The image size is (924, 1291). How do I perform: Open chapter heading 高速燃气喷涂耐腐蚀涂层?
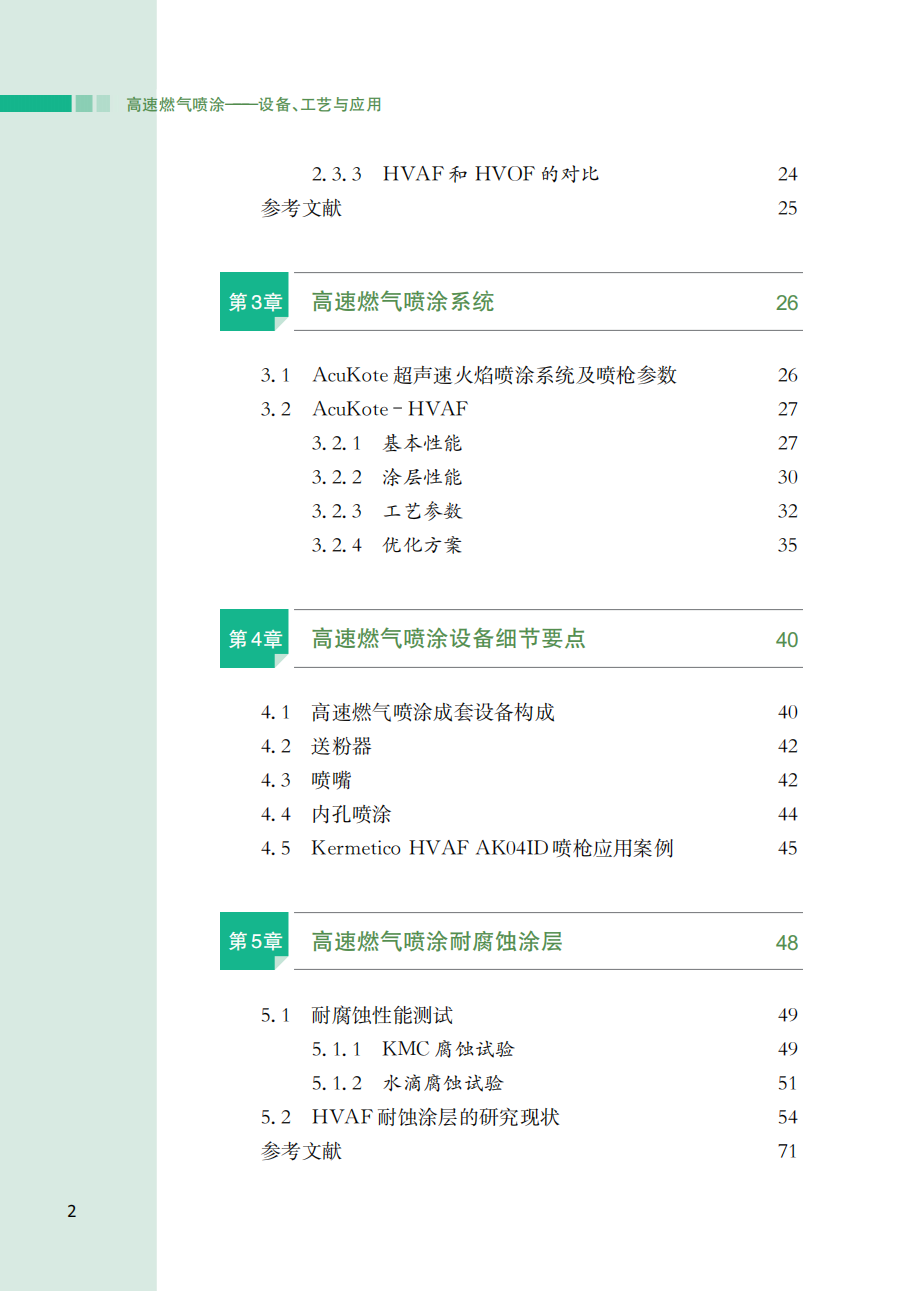[x=437, y=941]
